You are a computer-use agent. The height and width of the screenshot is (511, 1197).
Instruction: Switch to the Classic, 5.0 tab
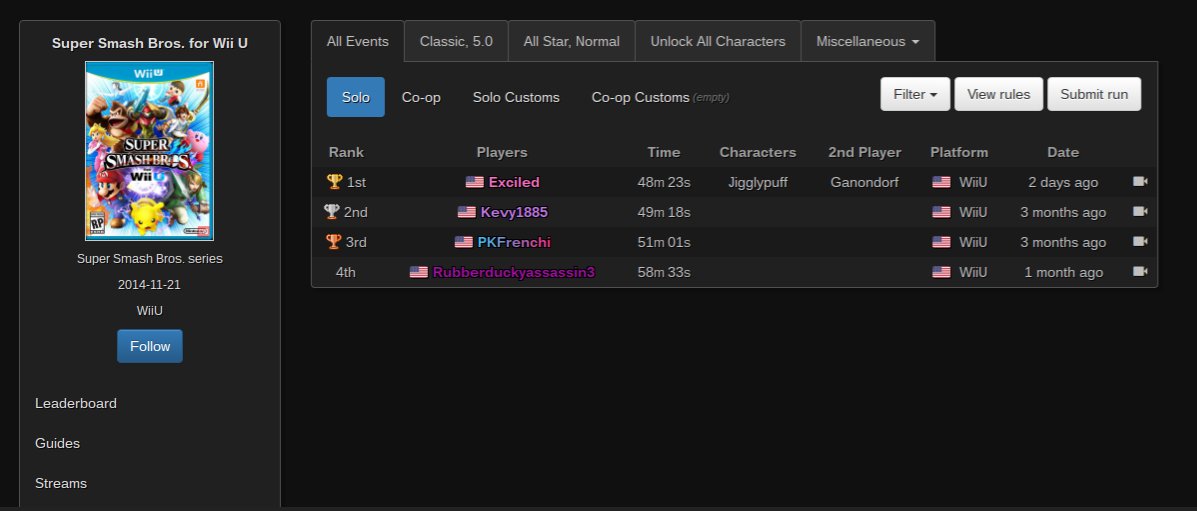click(456, 41)
